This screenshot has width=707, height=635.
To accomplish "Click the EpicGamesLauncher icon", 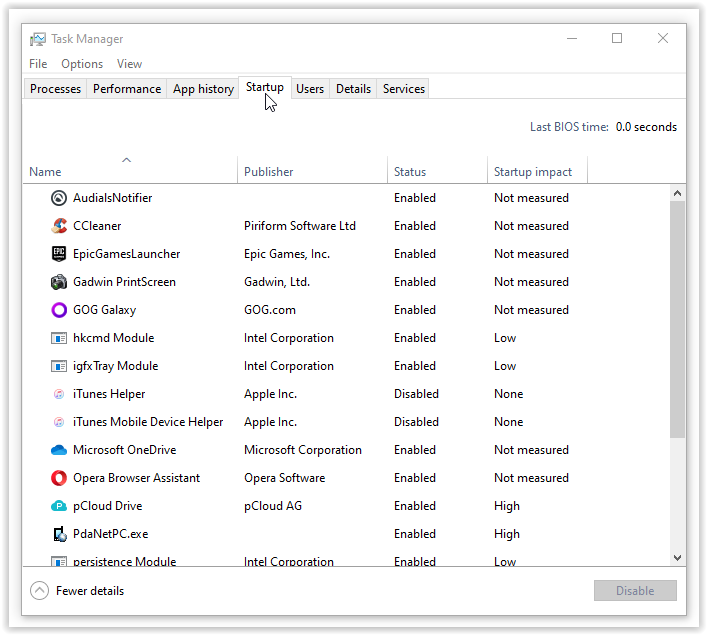I will point(59,254).
